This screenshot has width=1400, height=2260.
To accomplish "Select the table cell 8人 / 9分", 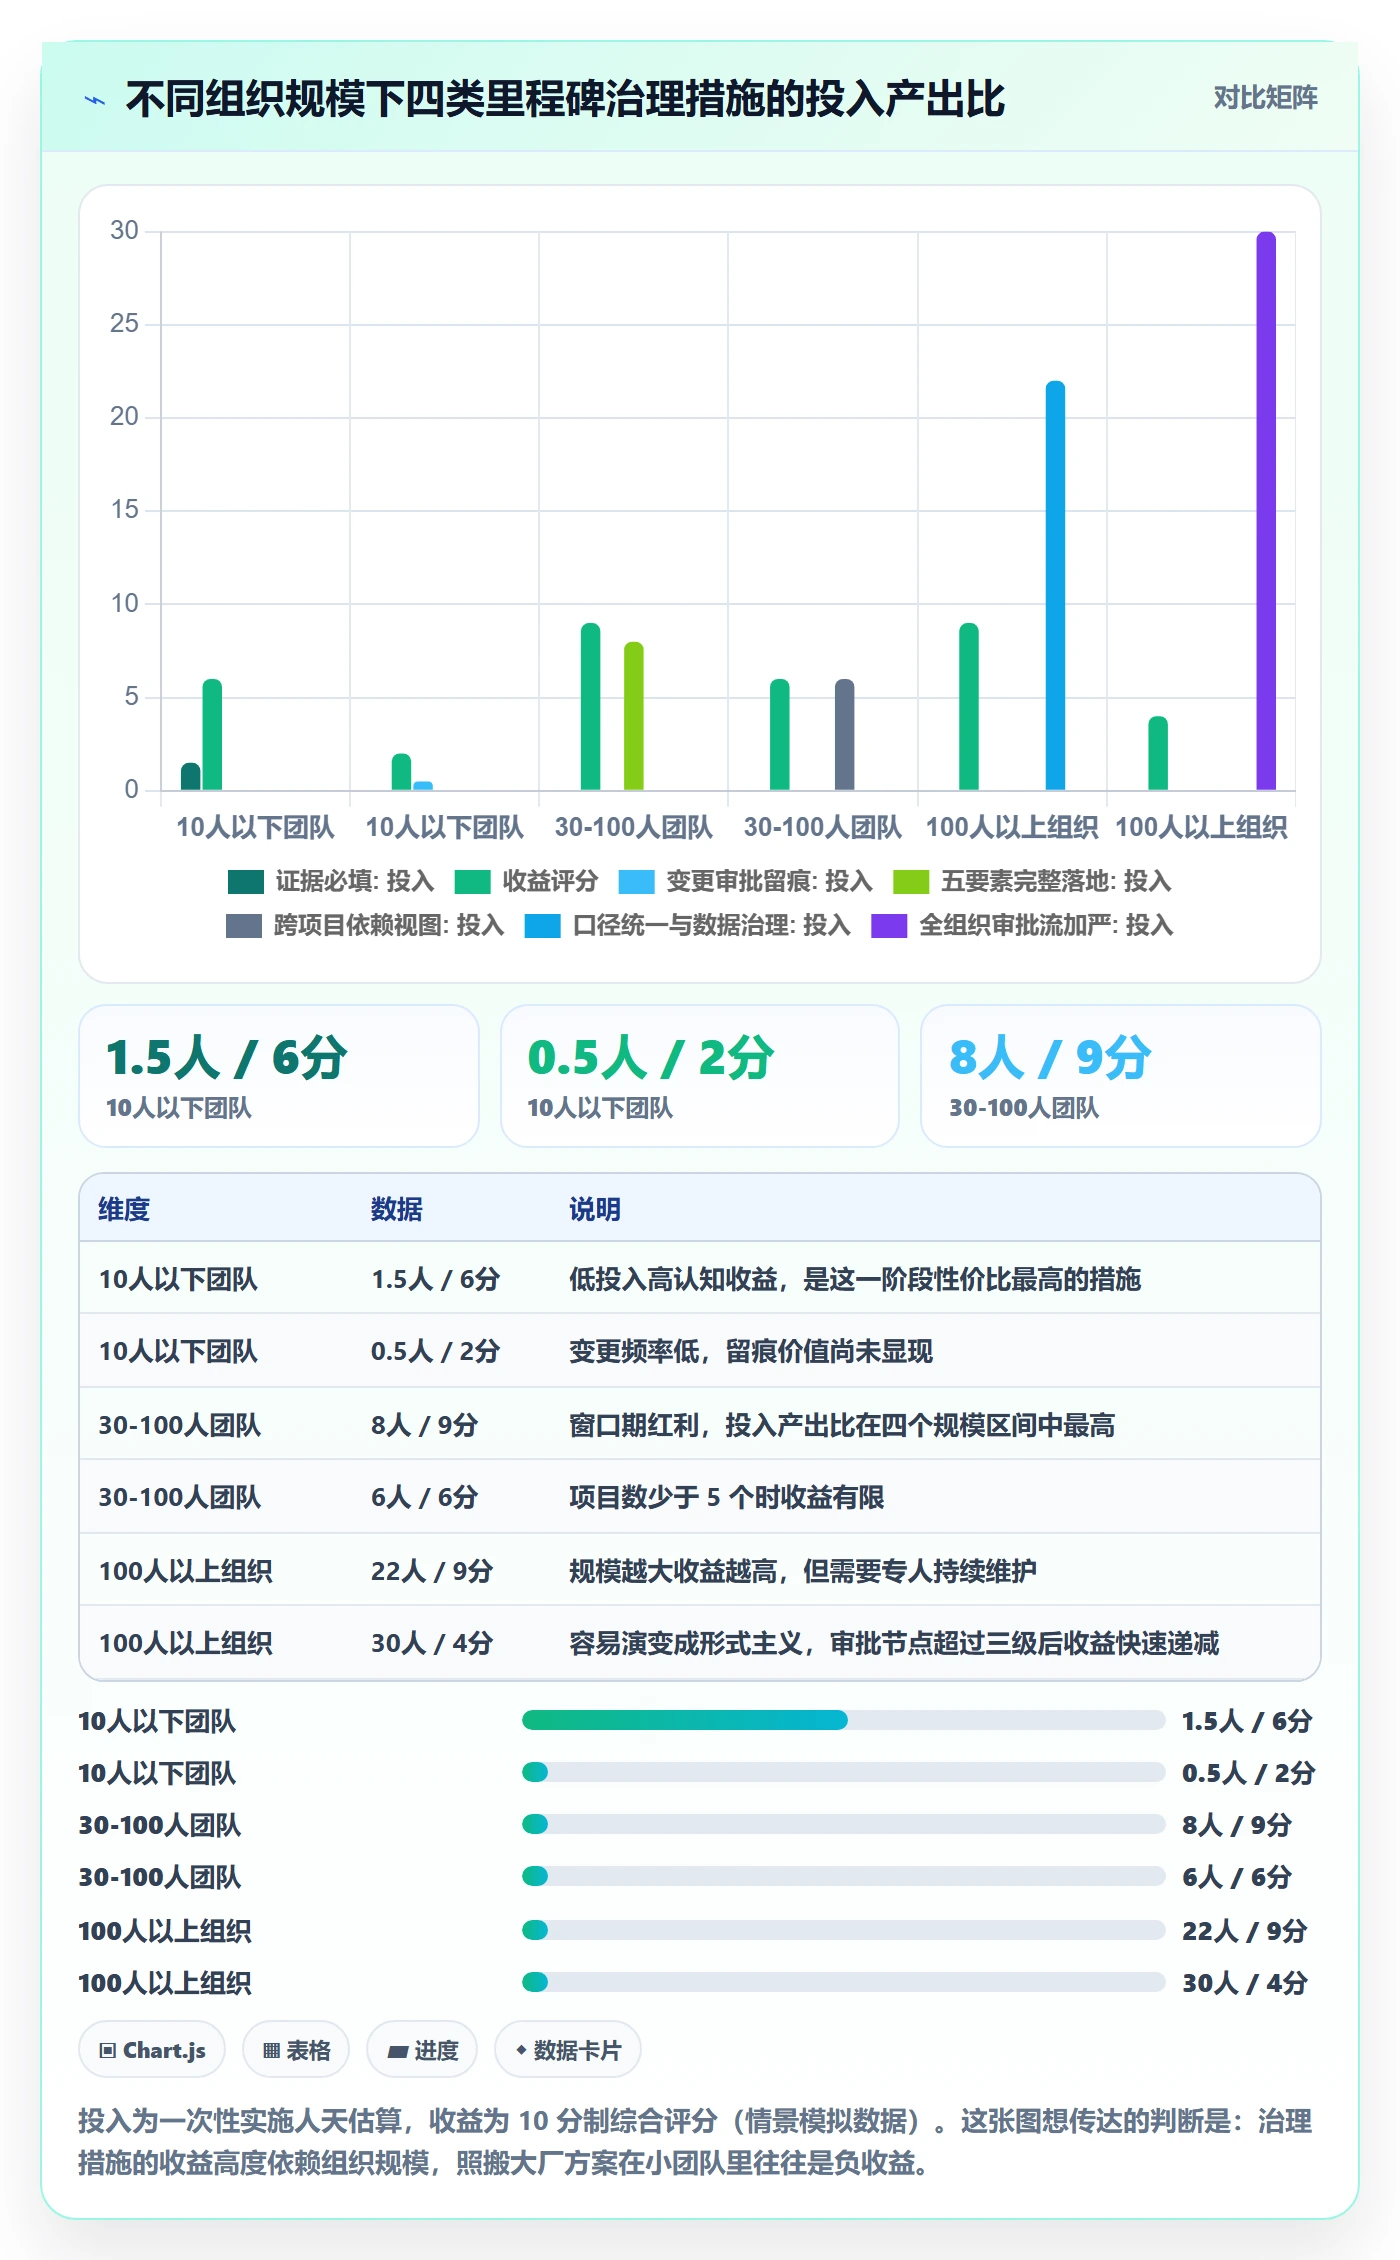I will click(x=424, y=1425).
